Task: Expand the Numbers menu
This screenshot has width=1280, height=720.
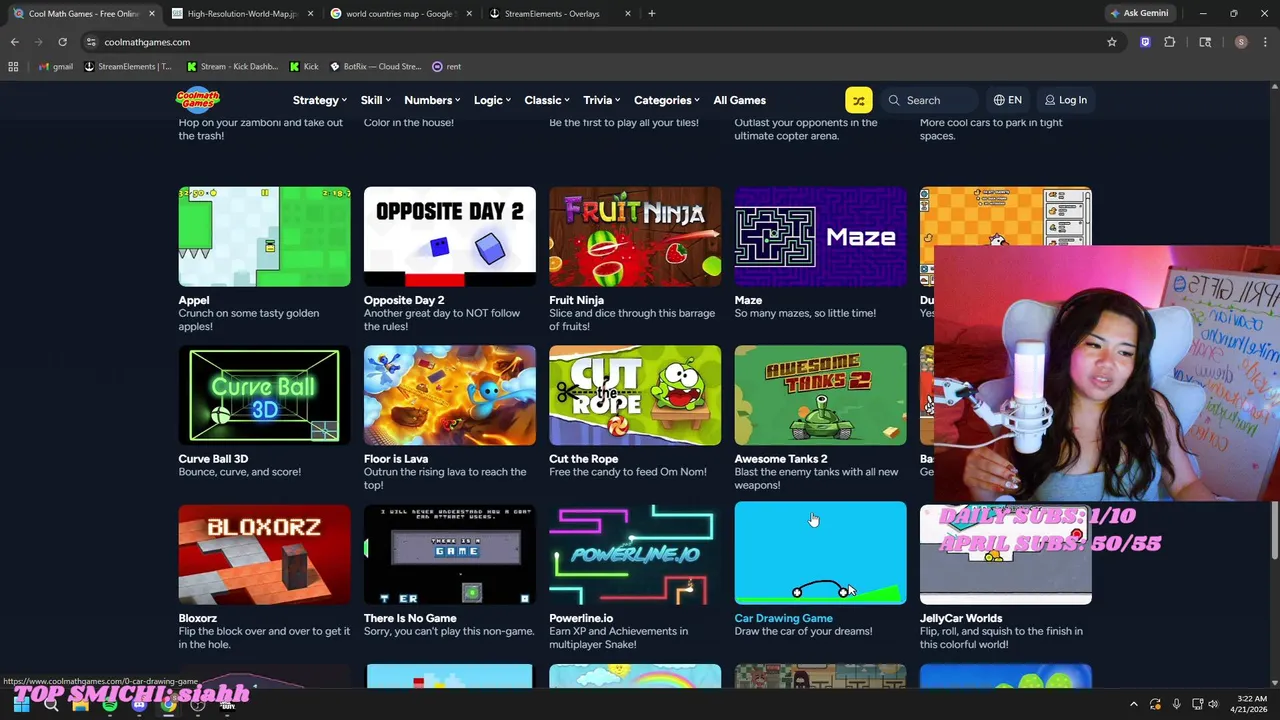Action: click(432, 100)
